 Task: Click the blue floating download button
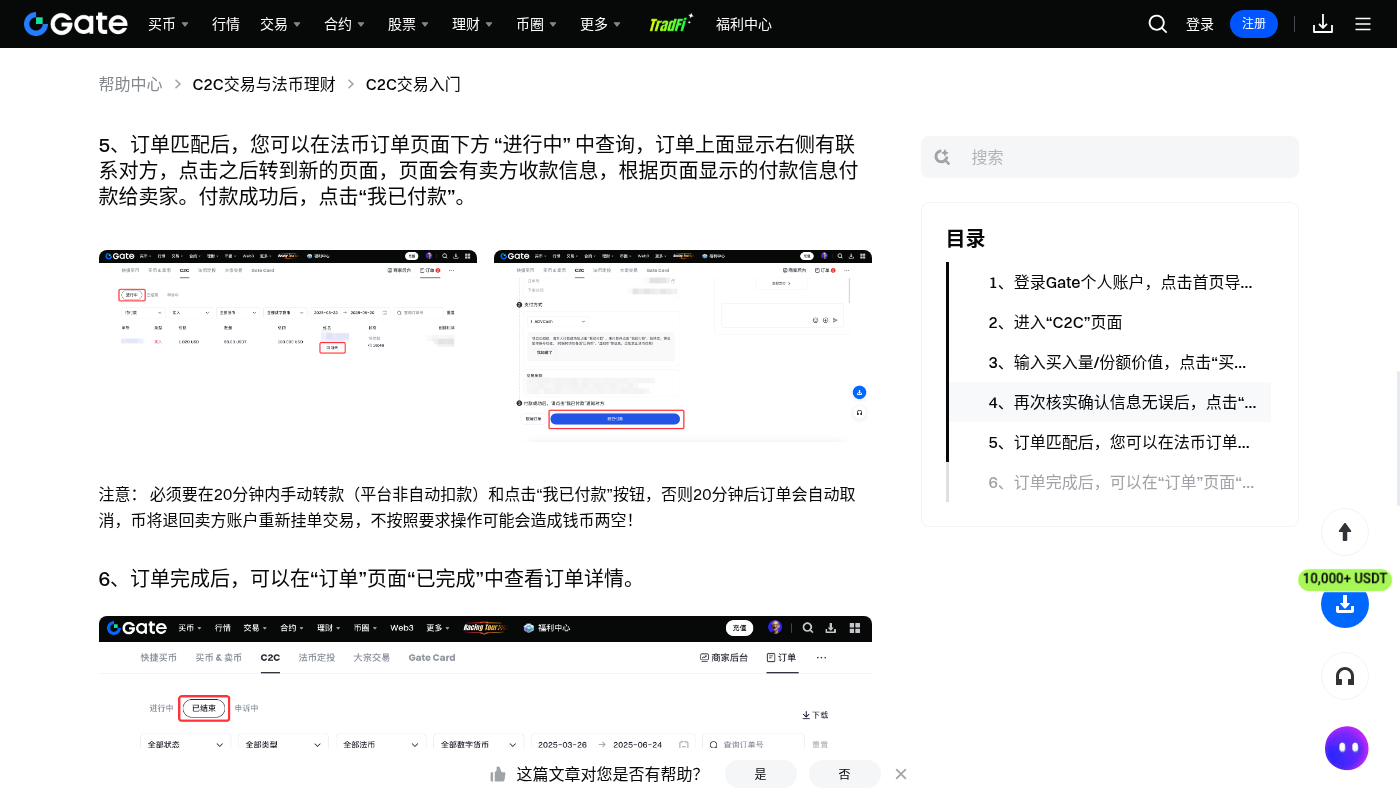pos(1345,604)
